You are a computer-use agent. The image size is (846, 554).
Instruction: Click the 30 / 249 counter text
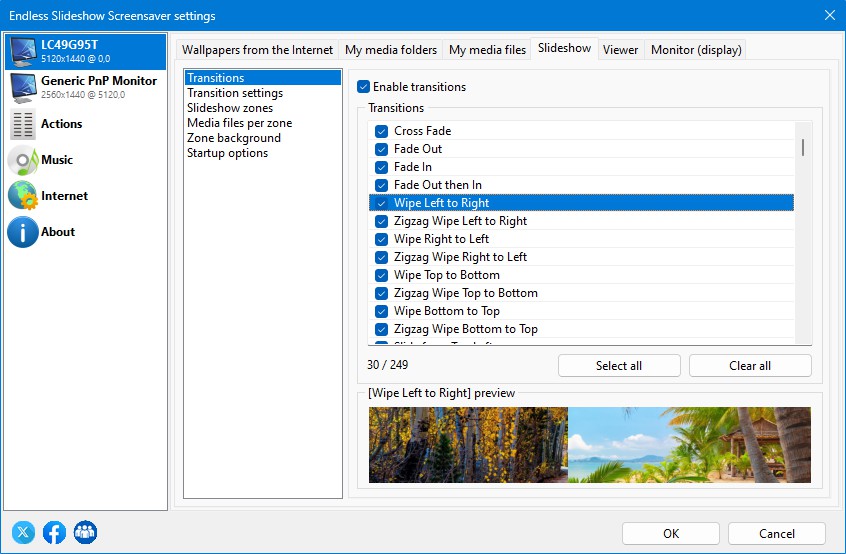387,365
